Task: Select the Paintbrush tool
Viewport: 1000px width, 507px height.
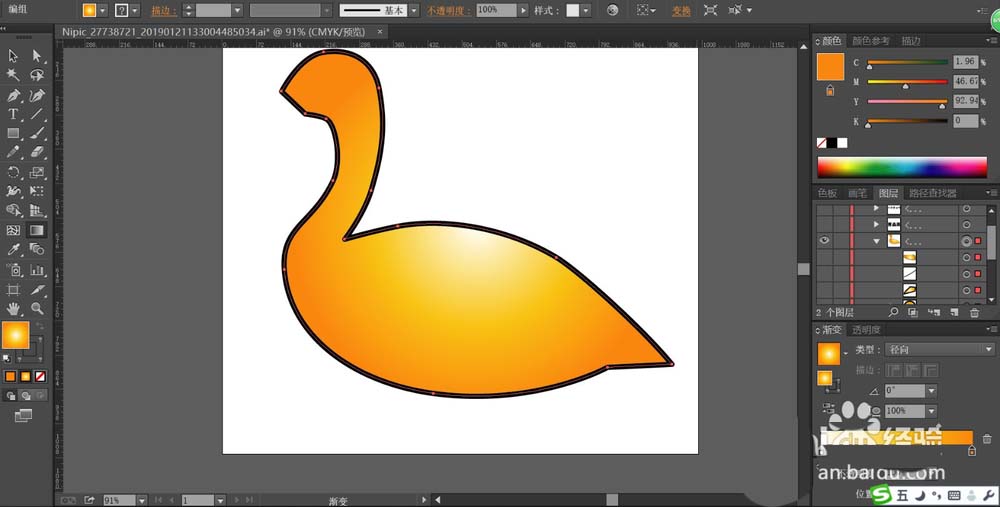Action: tap(37, 133)
